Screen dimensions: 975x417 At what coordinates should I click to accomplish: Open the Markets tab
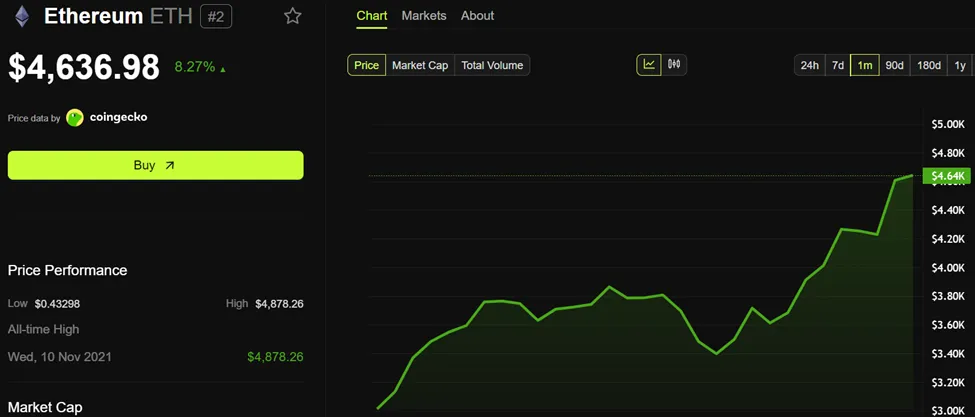(424, 16)
